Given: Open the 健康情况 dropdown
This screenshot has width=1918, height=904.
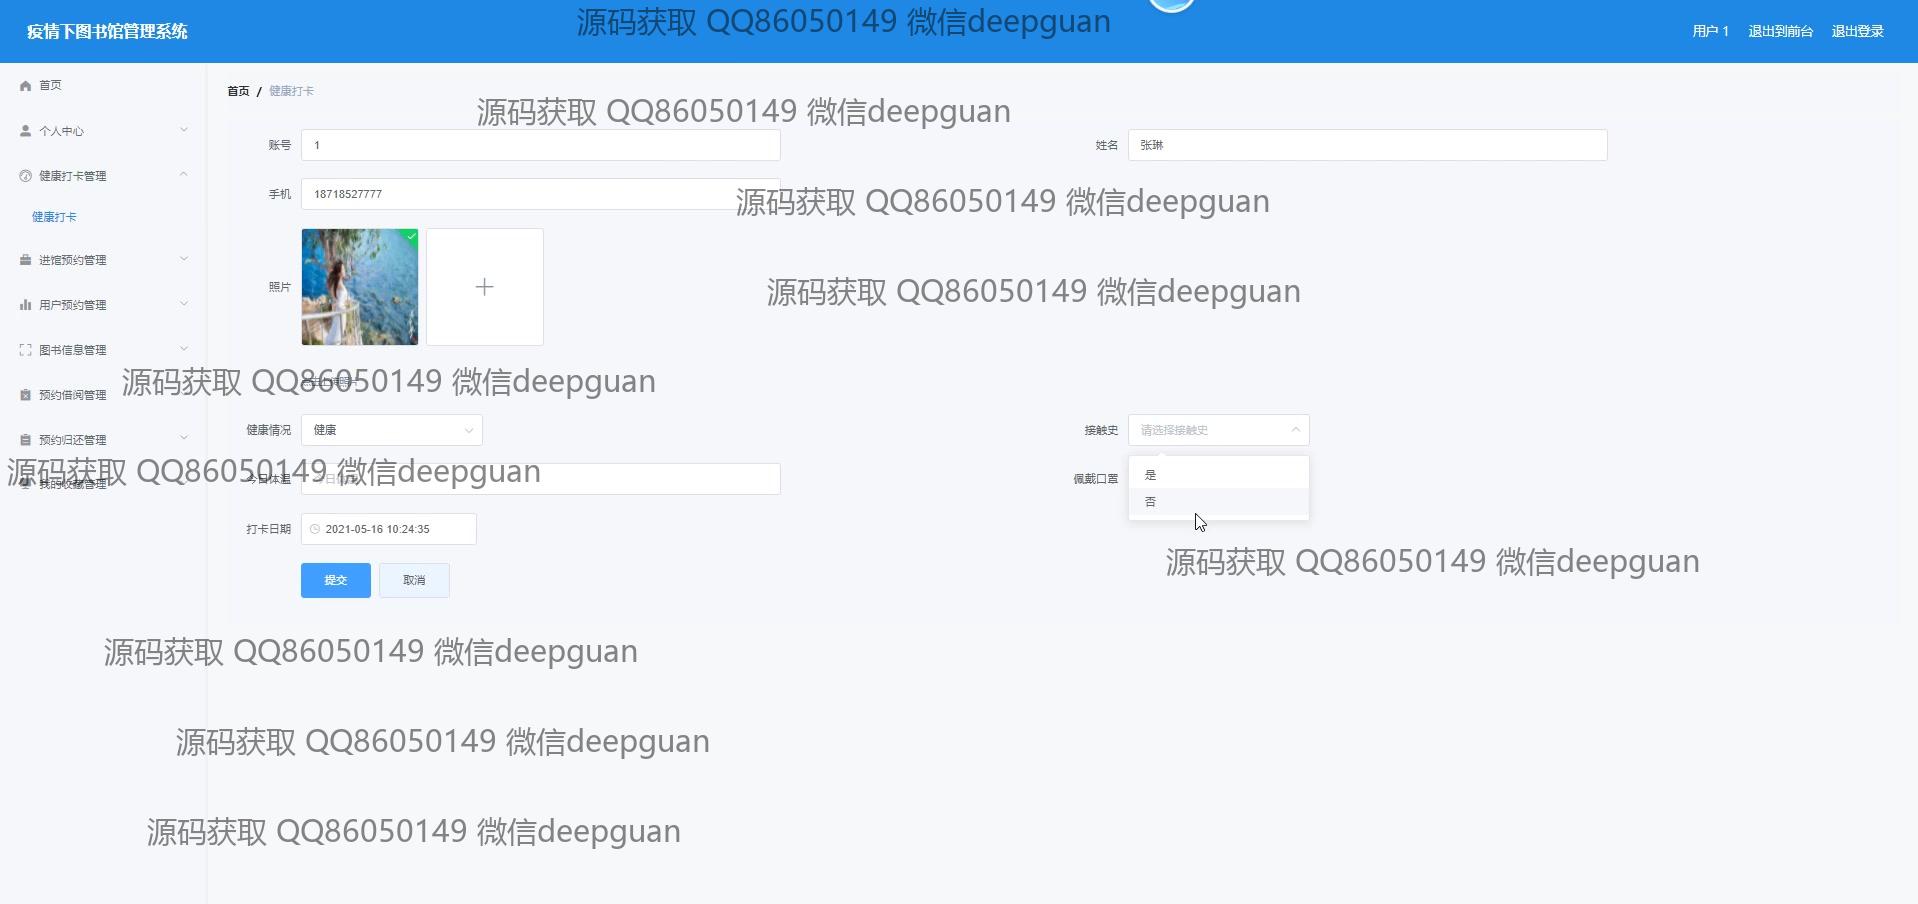Looking at the screenshot, I should click(x=392, y=430).
